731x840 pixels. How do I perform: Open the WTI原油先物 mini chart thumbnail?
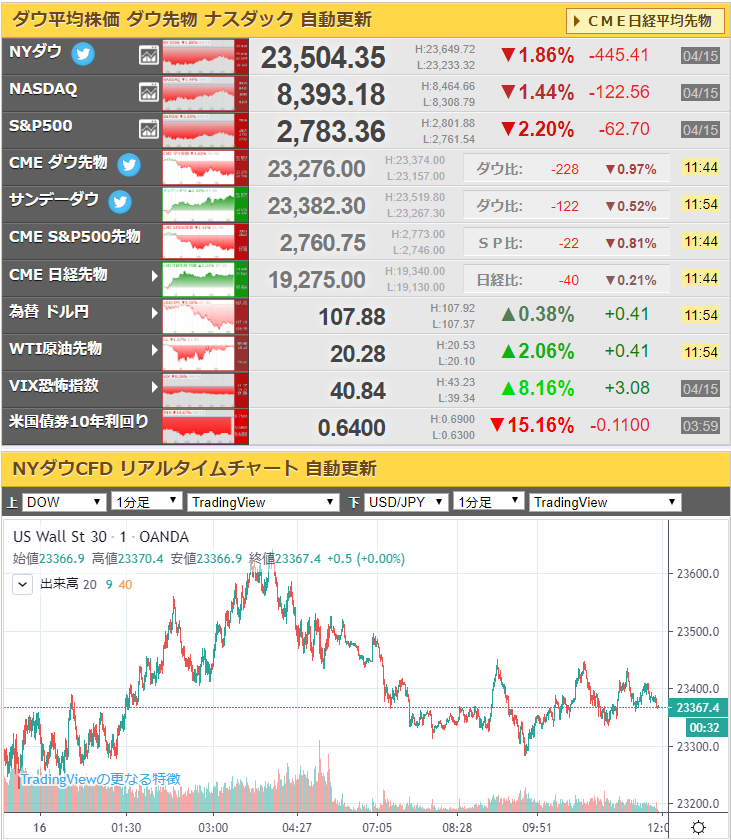pos(205,352)
